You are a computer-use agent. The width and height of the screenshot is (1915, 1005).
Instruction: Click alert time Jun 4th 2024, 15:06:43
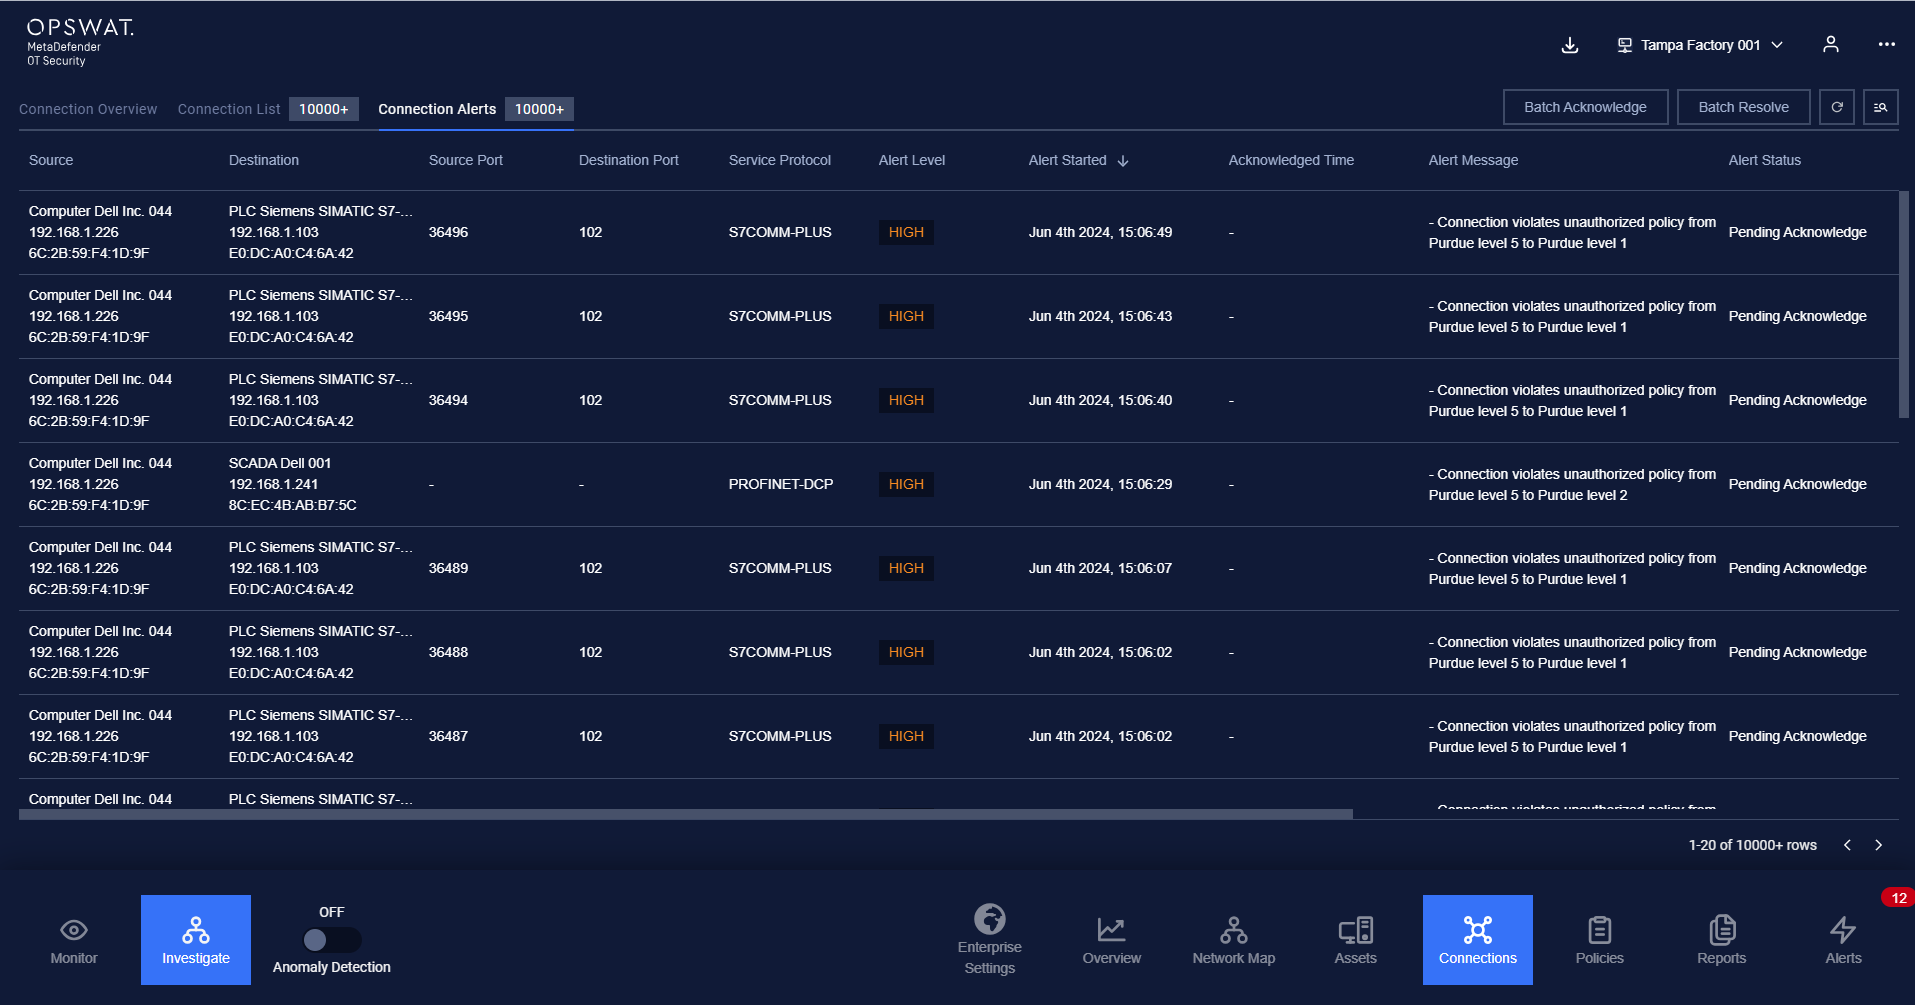(x=1100, y=316)
